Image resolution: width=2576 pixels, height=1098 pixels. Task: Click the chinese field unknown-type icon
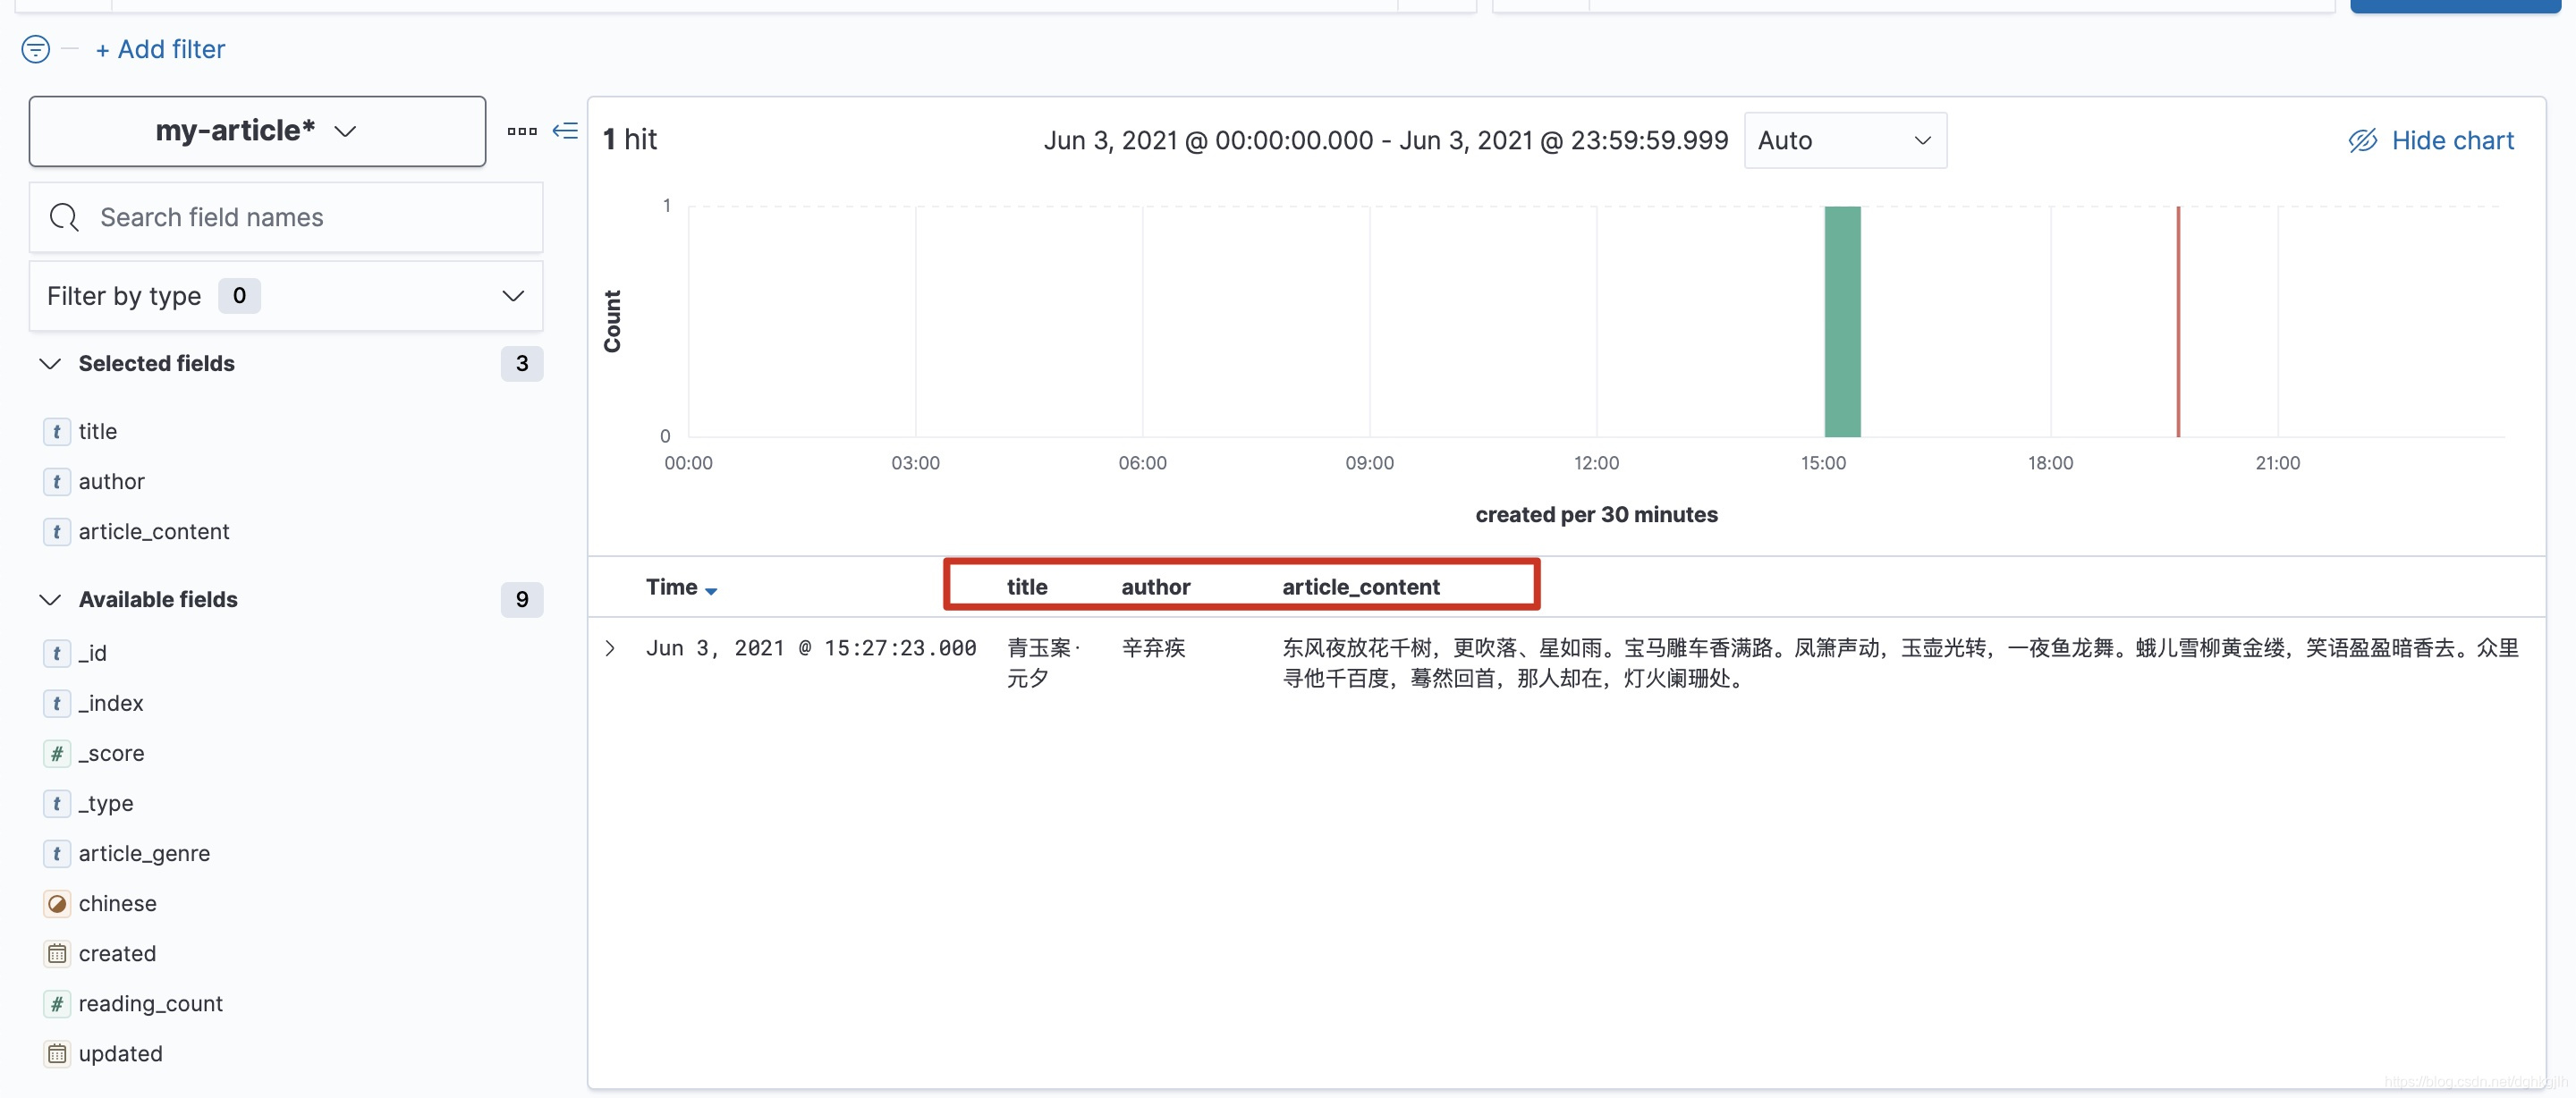tap(57, 904)
